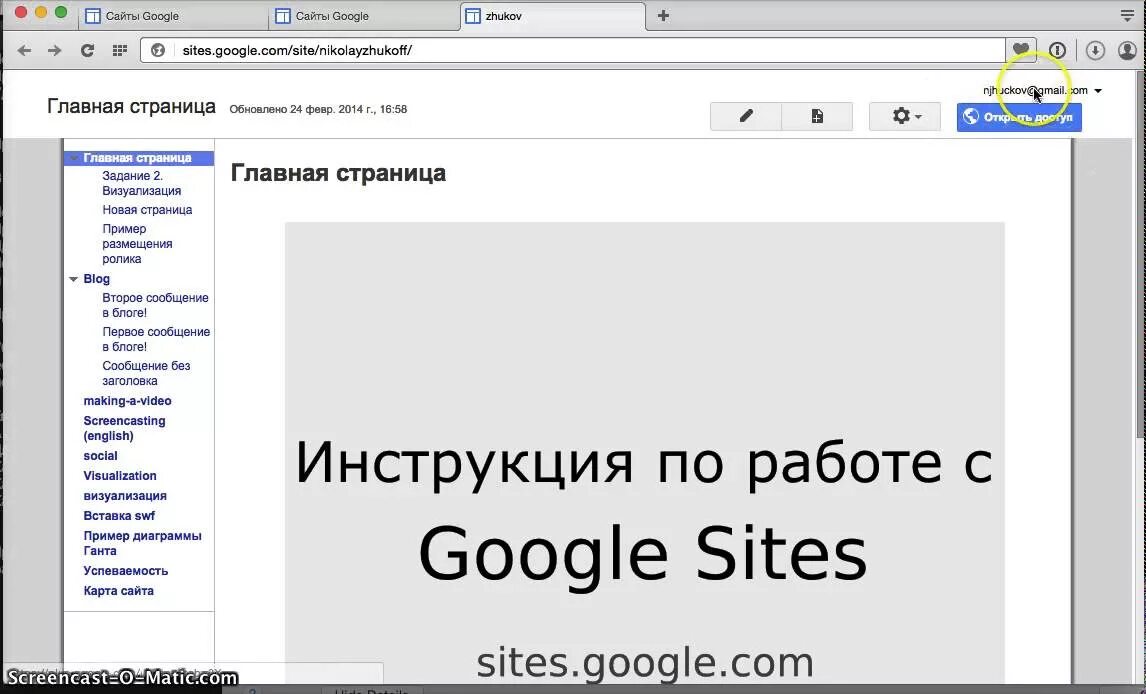Open Пример размещения ролика page
The image size is (1146, 694).
pos(137,244)
